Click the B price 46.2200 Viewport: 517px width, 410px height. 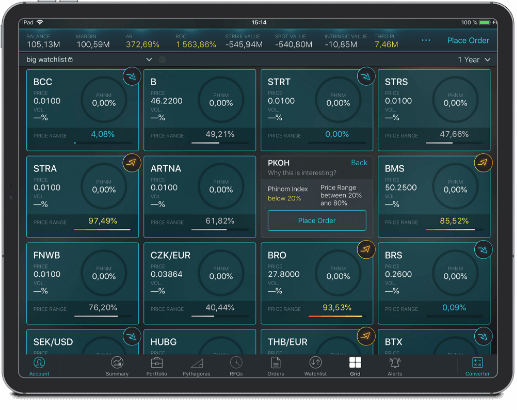pyautogui.click(x=166, y=101)
